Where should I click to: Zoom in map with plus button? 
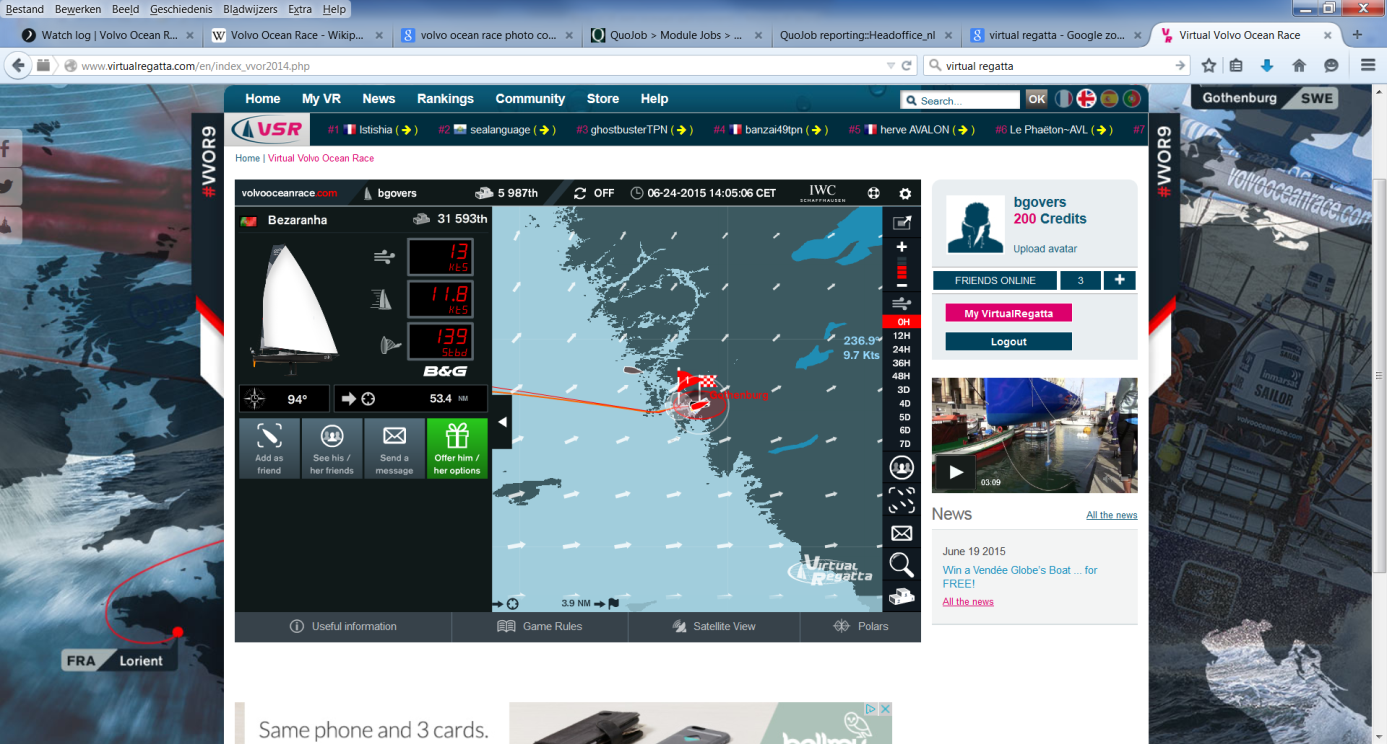[x=901, y=247]
